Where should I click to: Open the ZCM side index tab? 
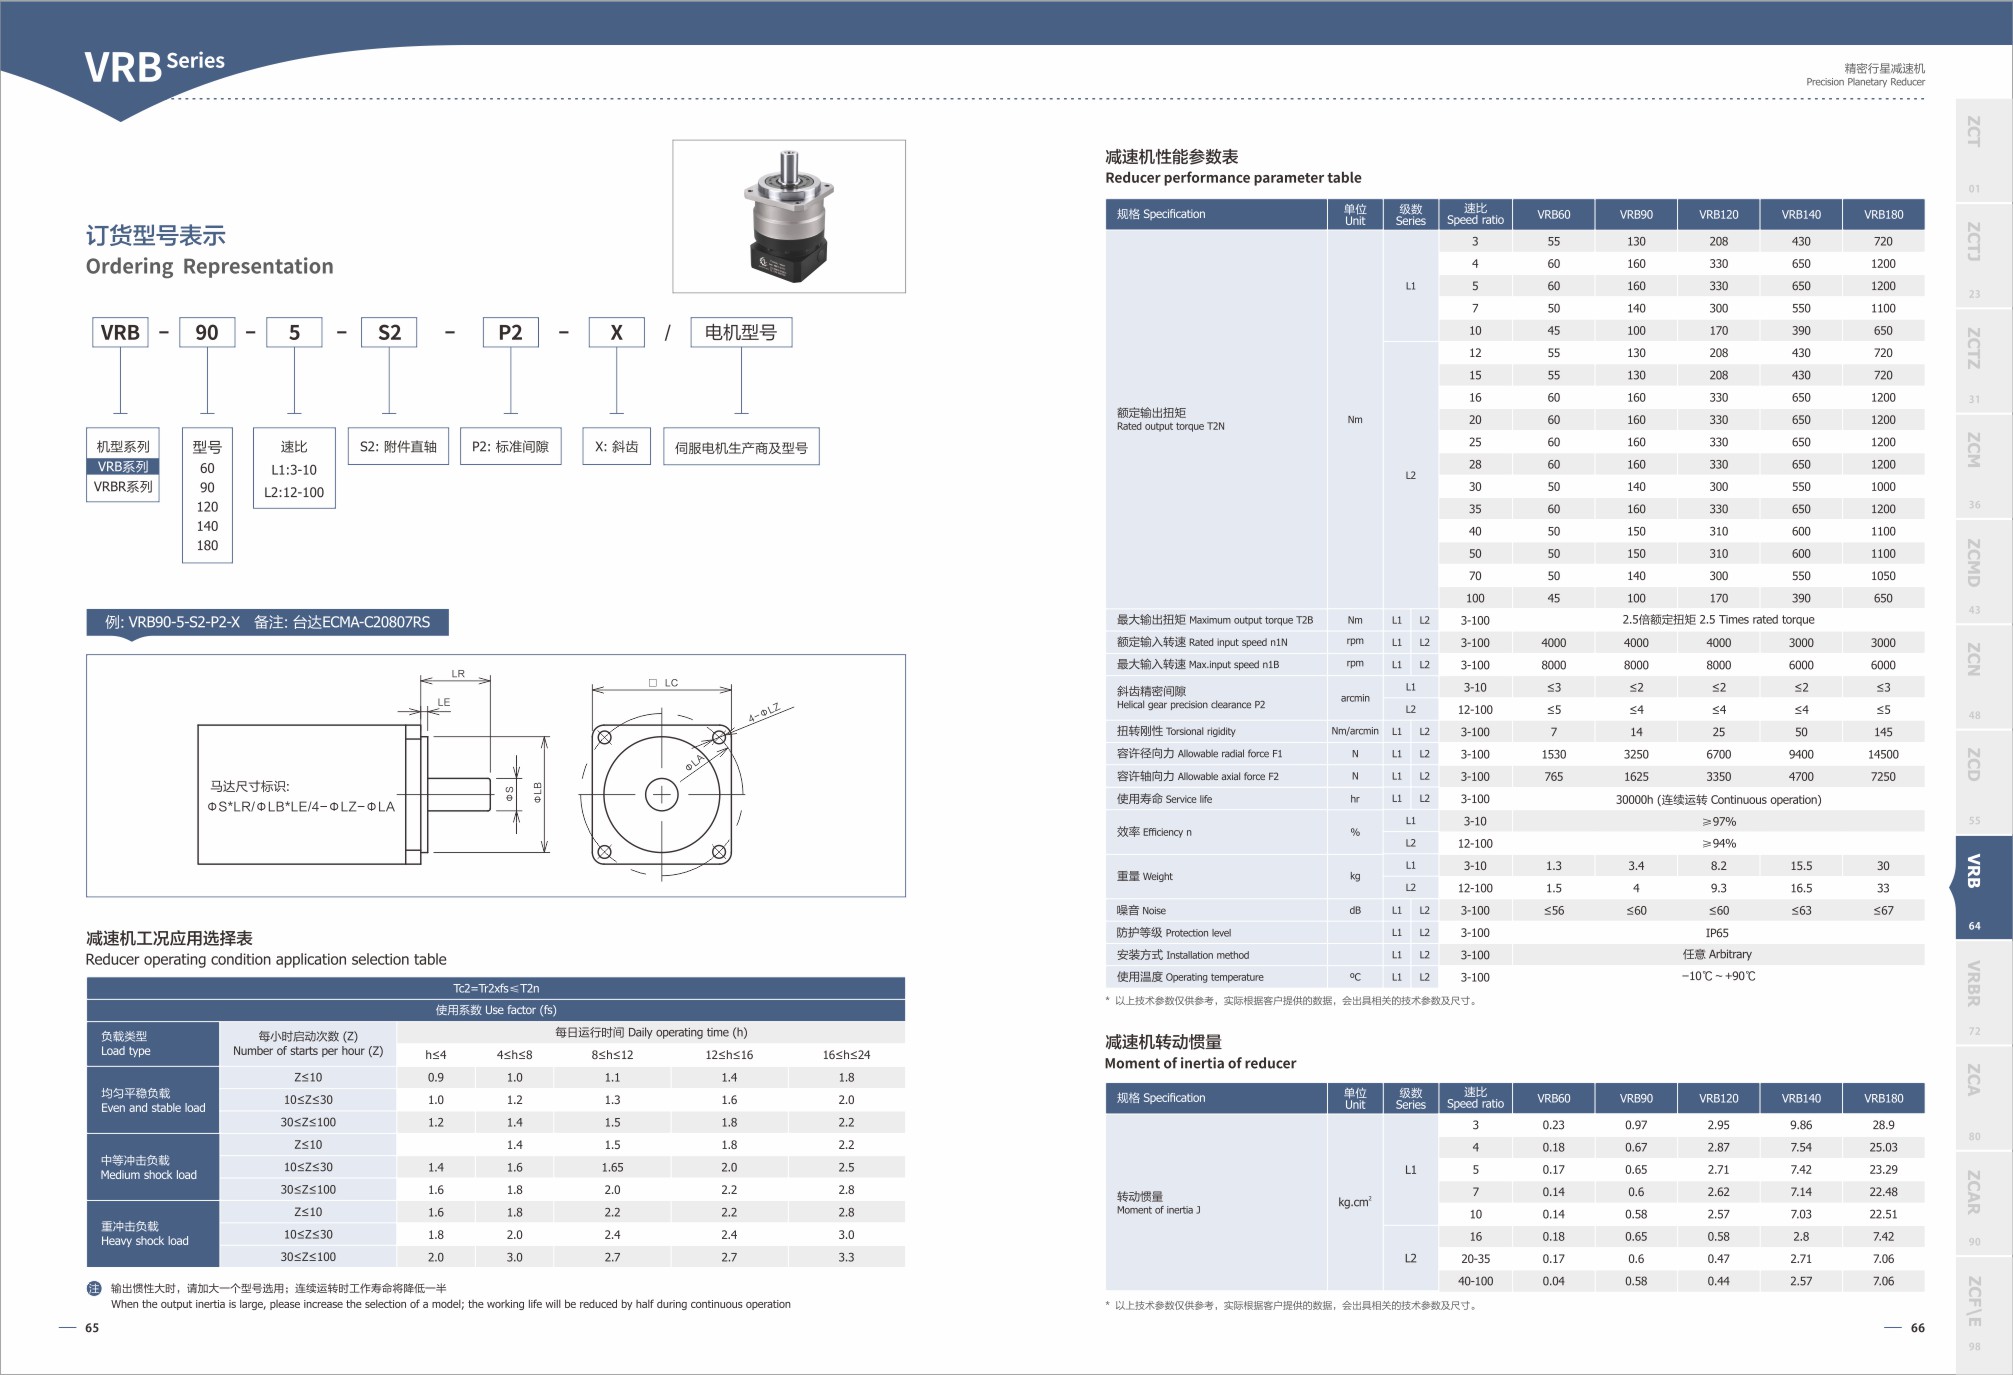1983,464
